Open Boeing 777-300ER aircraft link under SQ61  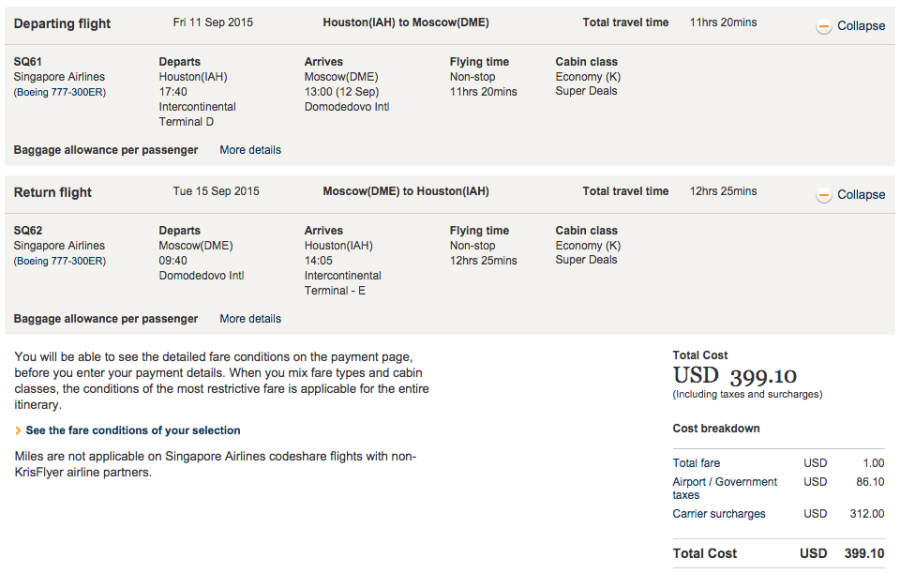(x=60, y=92)
